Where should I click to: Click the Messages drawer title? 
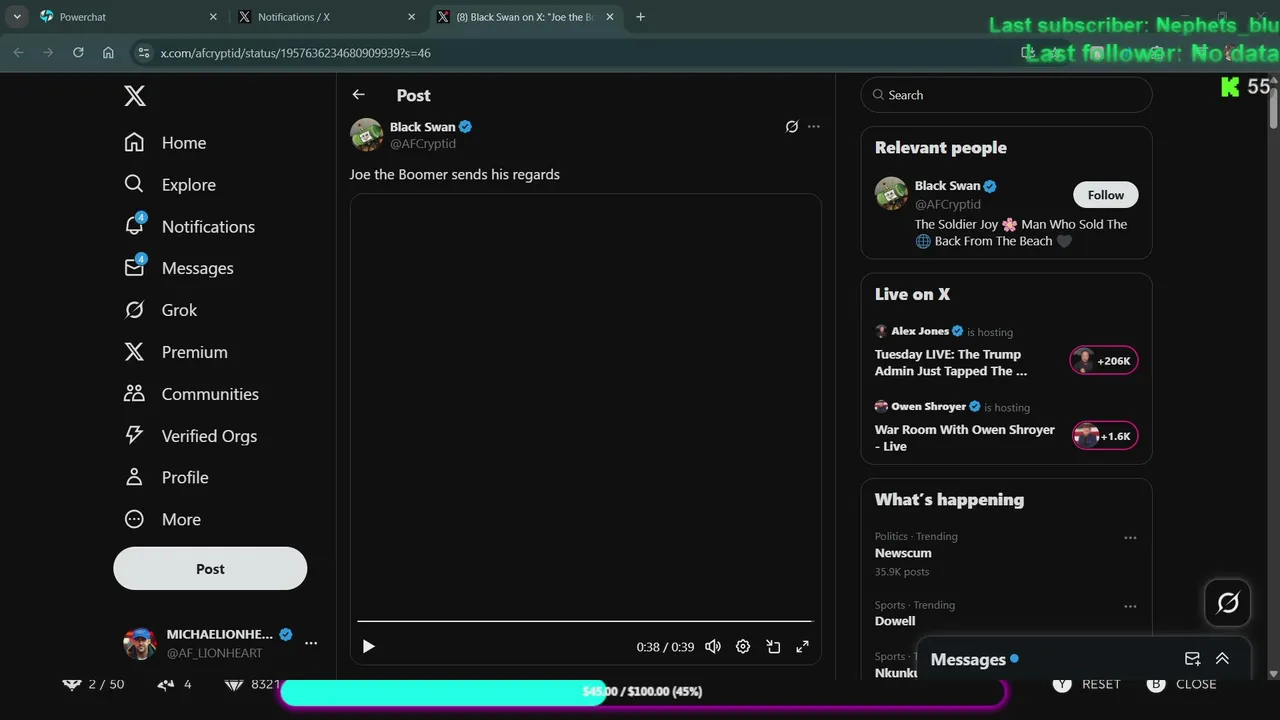pos(968,659)
